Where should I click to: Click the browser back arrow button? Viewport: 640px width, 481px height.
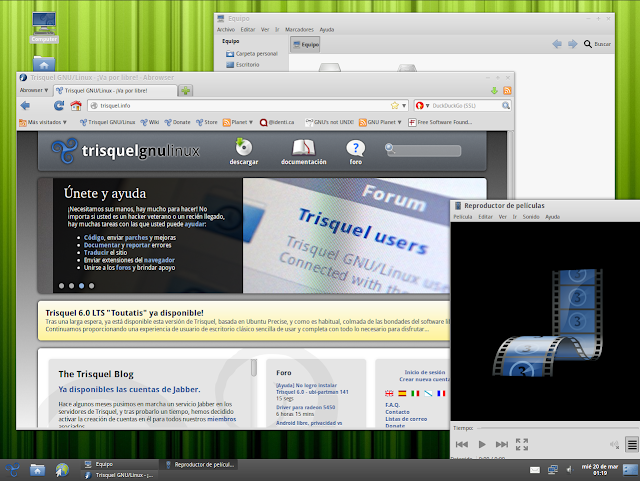tap(25, 106)
